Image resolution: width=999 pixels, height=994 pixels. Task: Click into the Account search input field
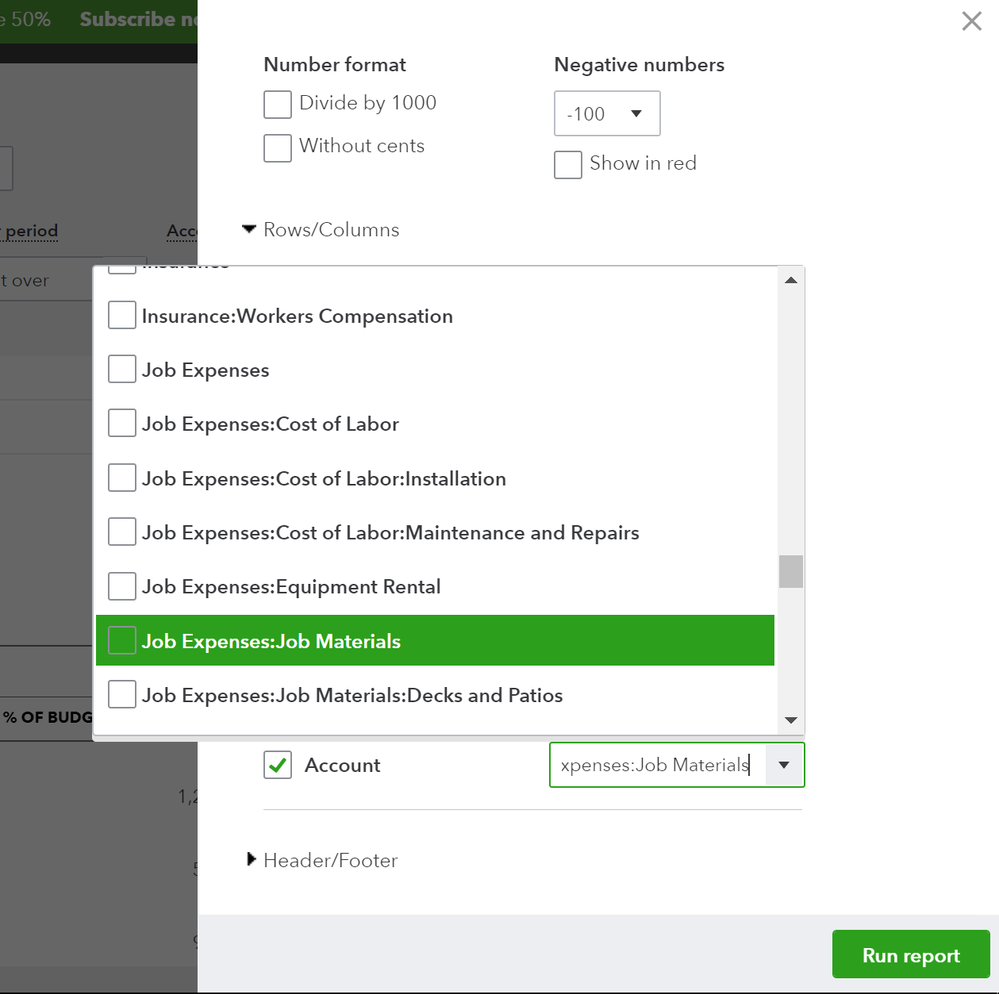click(656, 765)
